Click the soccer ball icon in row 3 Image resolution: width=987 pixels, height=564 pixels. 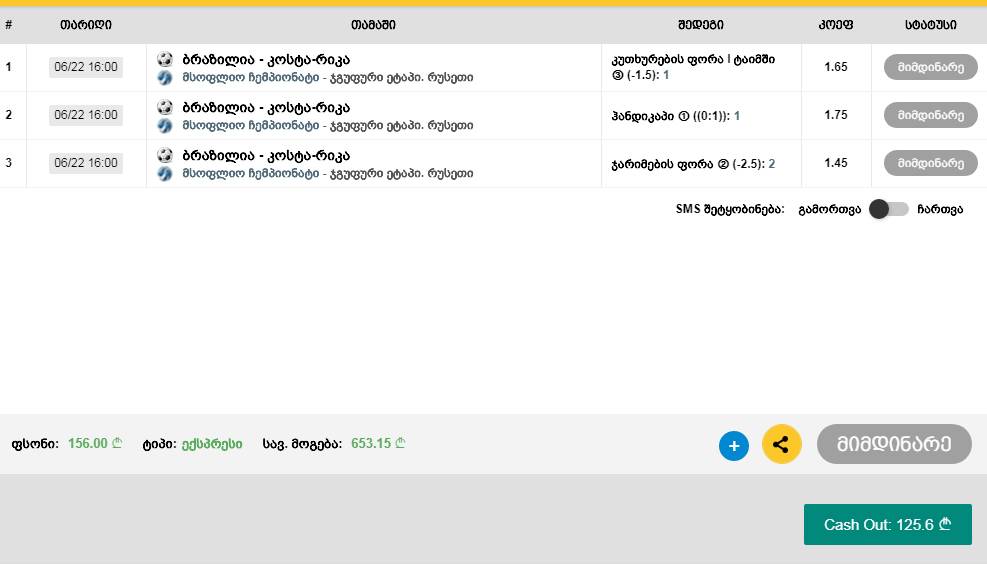coord(165,155)
